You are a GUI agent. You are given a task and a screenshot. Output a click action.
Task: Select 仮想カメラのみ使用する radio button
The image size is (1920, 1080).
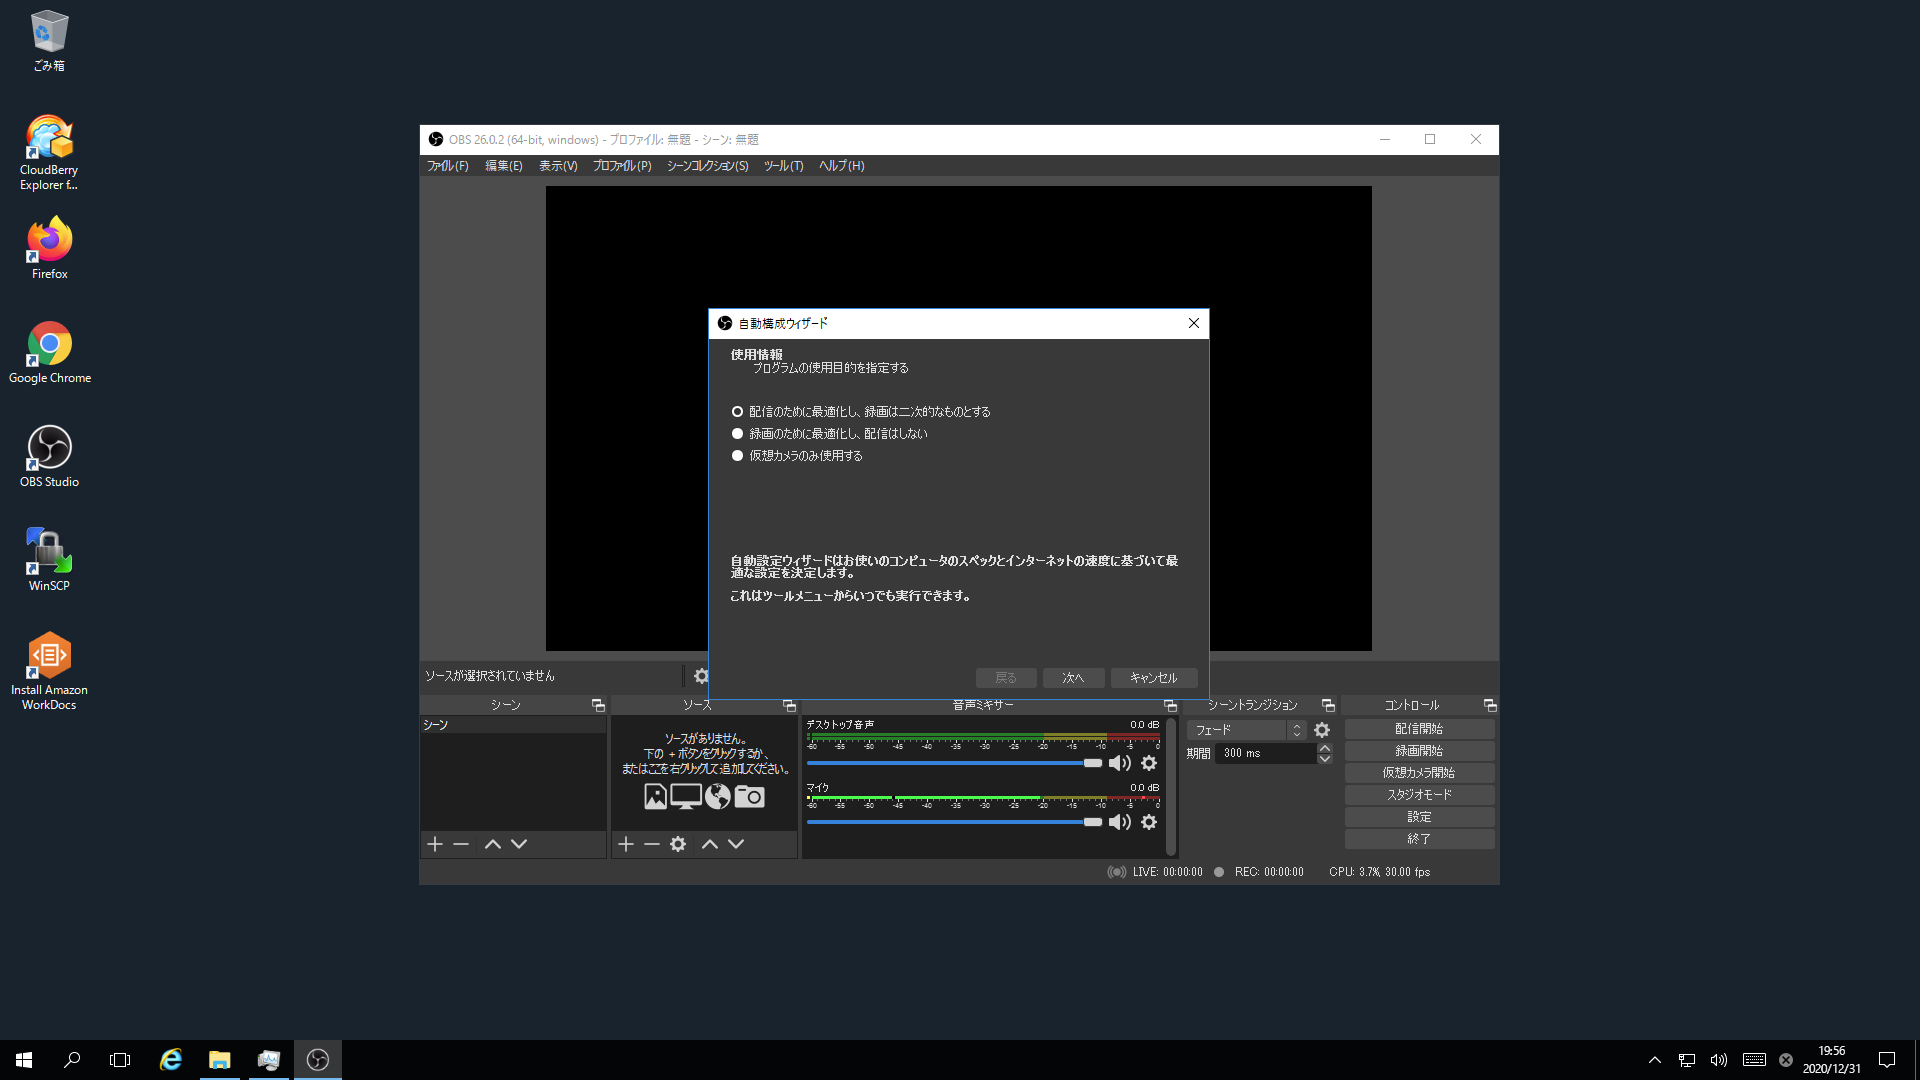tap(737, 455)
